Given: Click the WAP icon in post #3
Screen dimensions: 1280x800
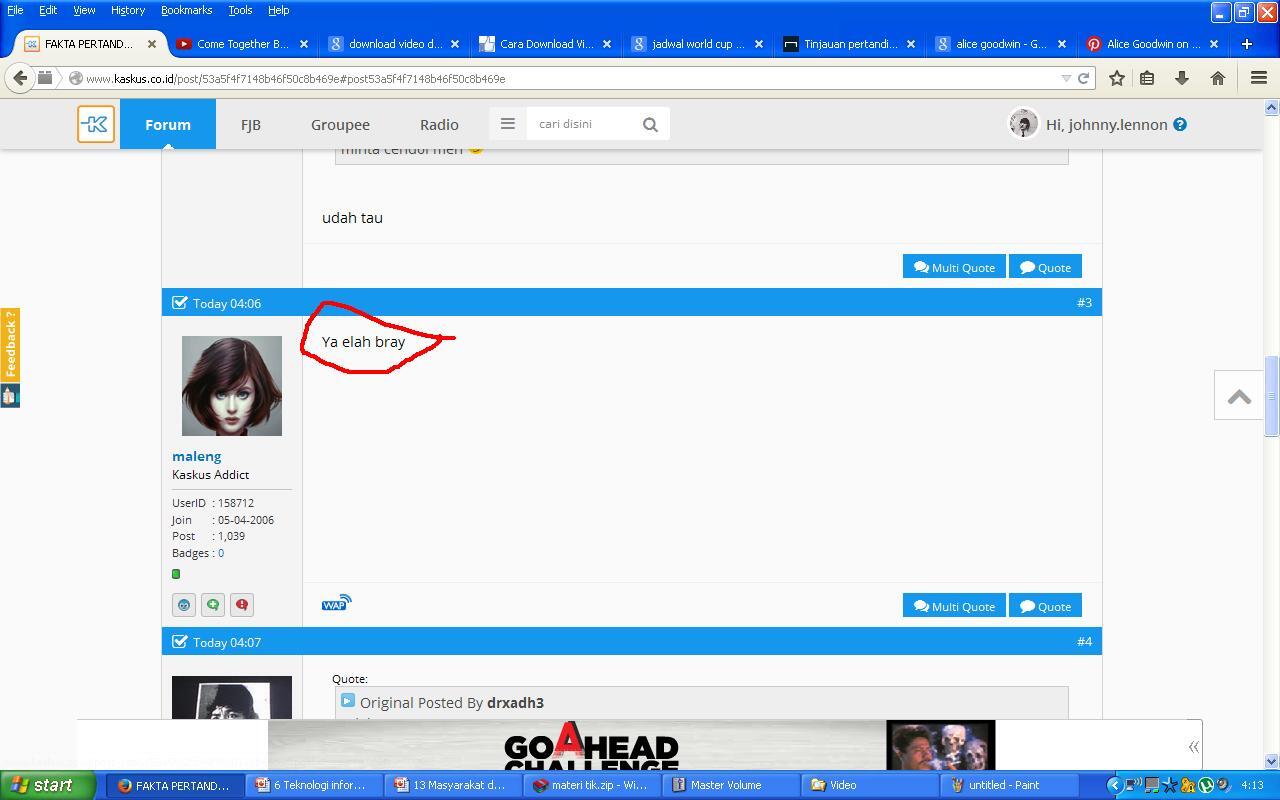Looking at the screenshot, I should point(336,603).
